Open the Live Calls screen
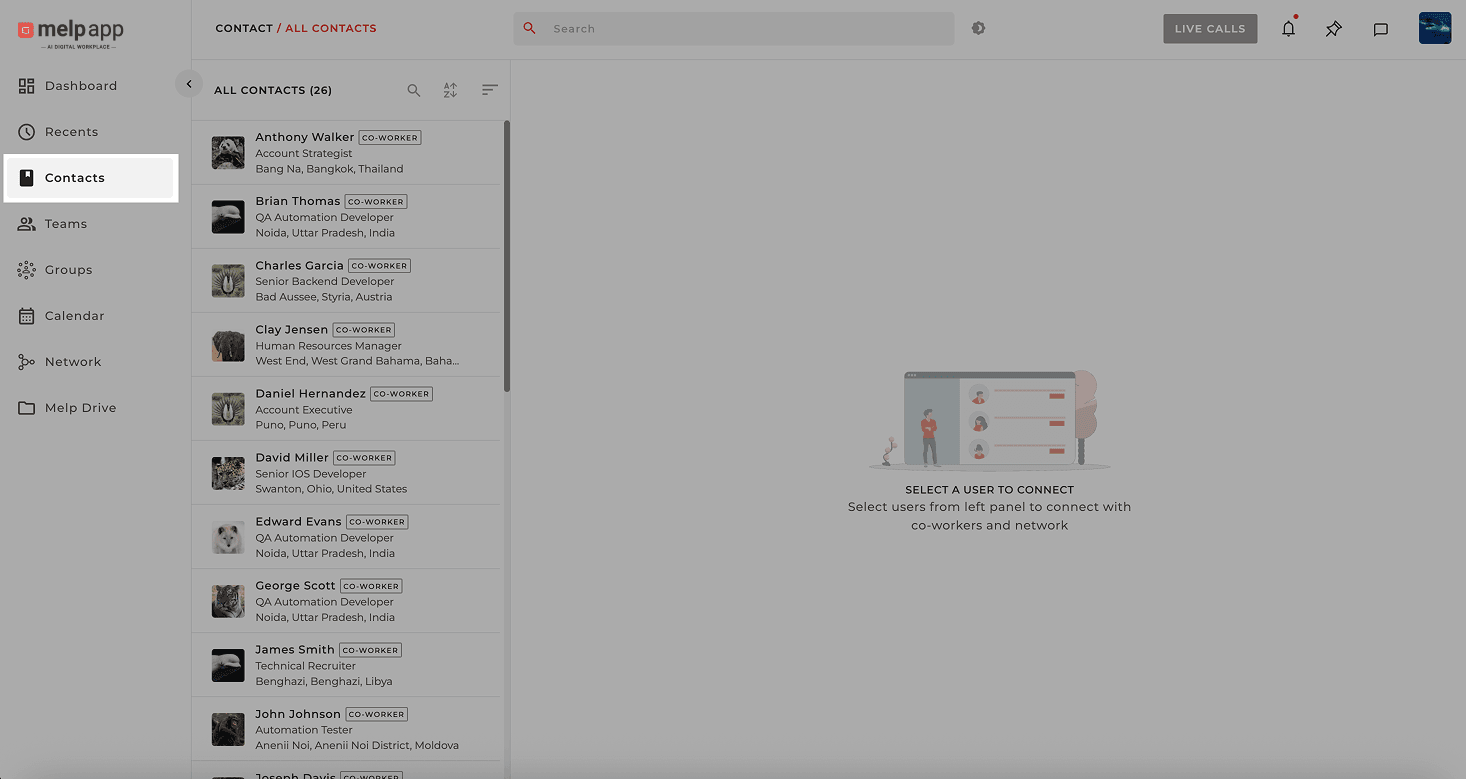The height and width of the screenshot is (779, 1466). [1210, 28]
